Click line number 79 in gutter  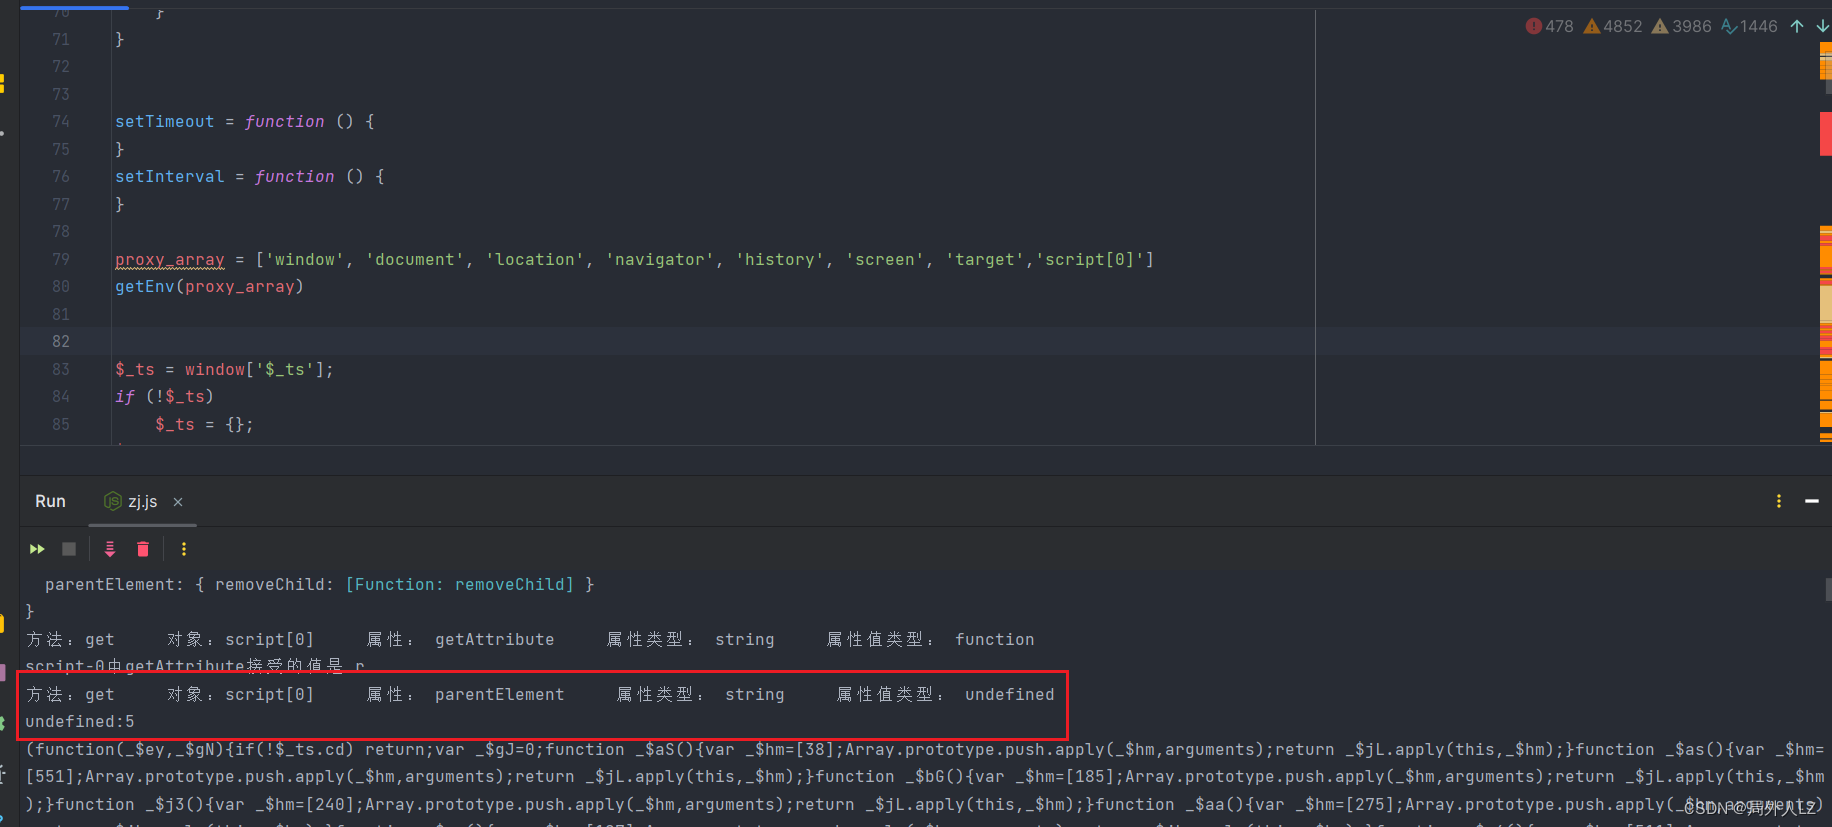point(61,260)
